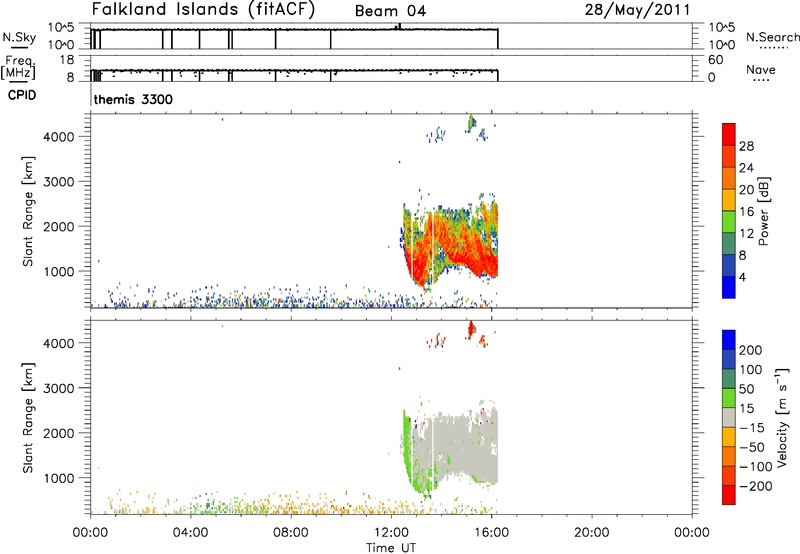Click the 'Time UT' axis label
800x554 pixels.
pos(391,548)
